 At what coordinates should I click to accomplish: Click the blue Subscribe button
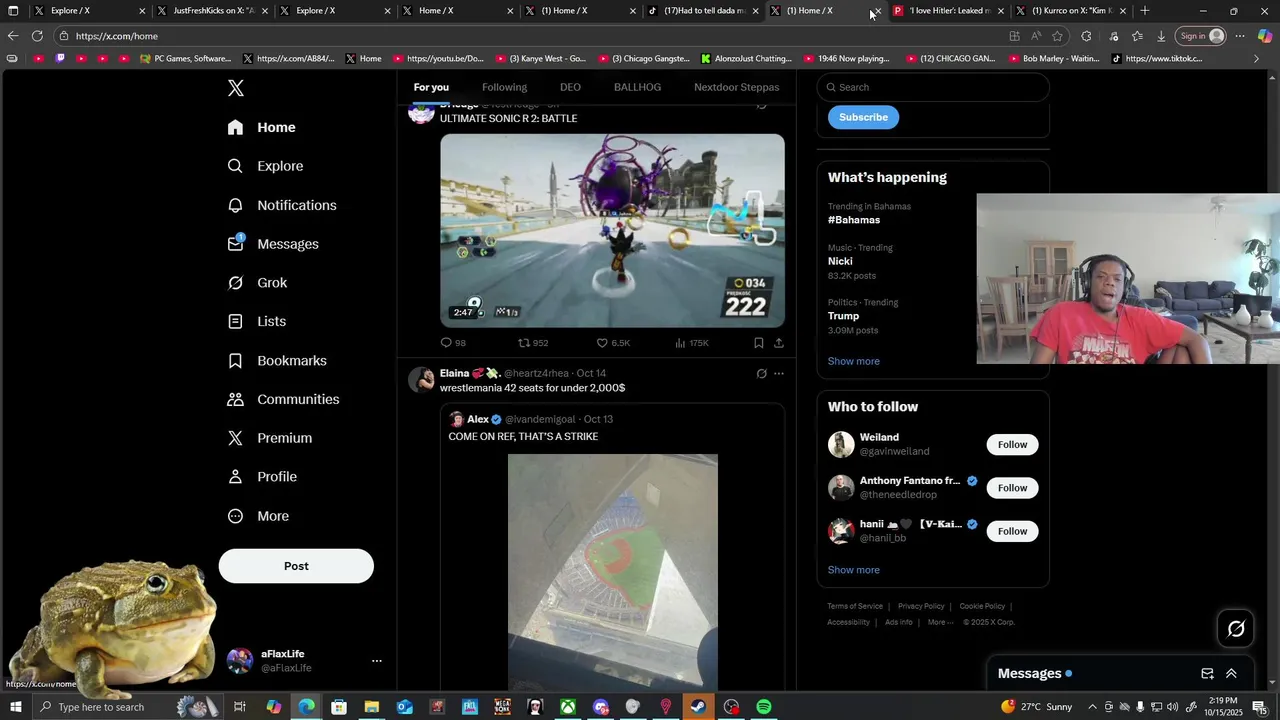(863, 117)
